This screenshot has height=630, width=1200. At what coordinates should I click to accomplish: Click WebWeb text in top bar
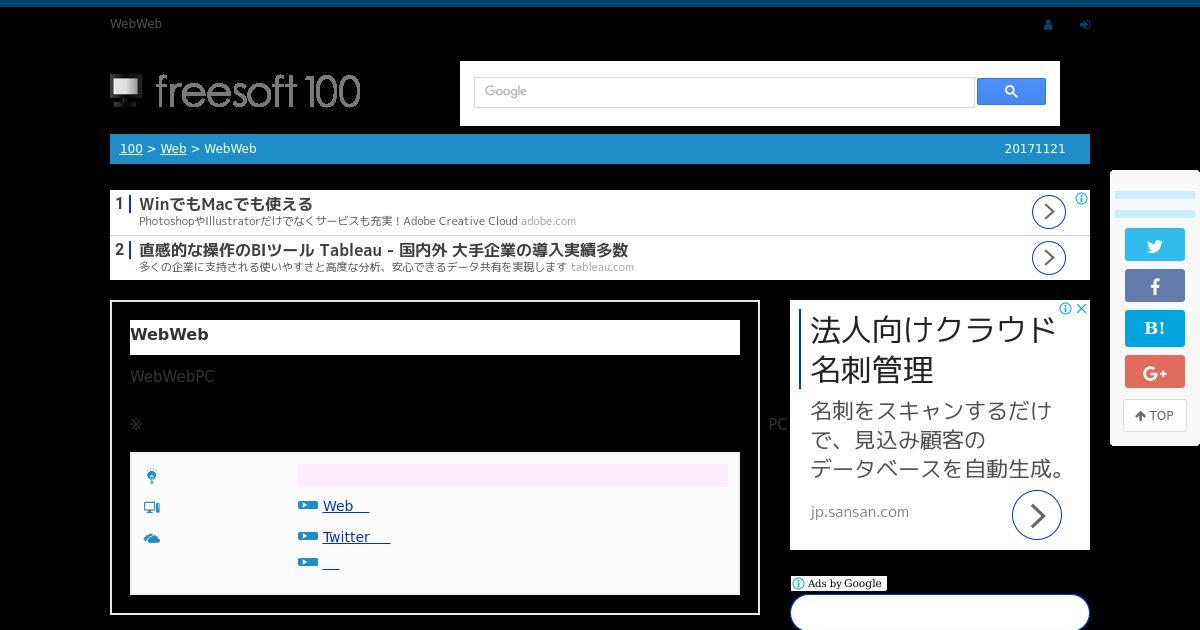[136, 23]
